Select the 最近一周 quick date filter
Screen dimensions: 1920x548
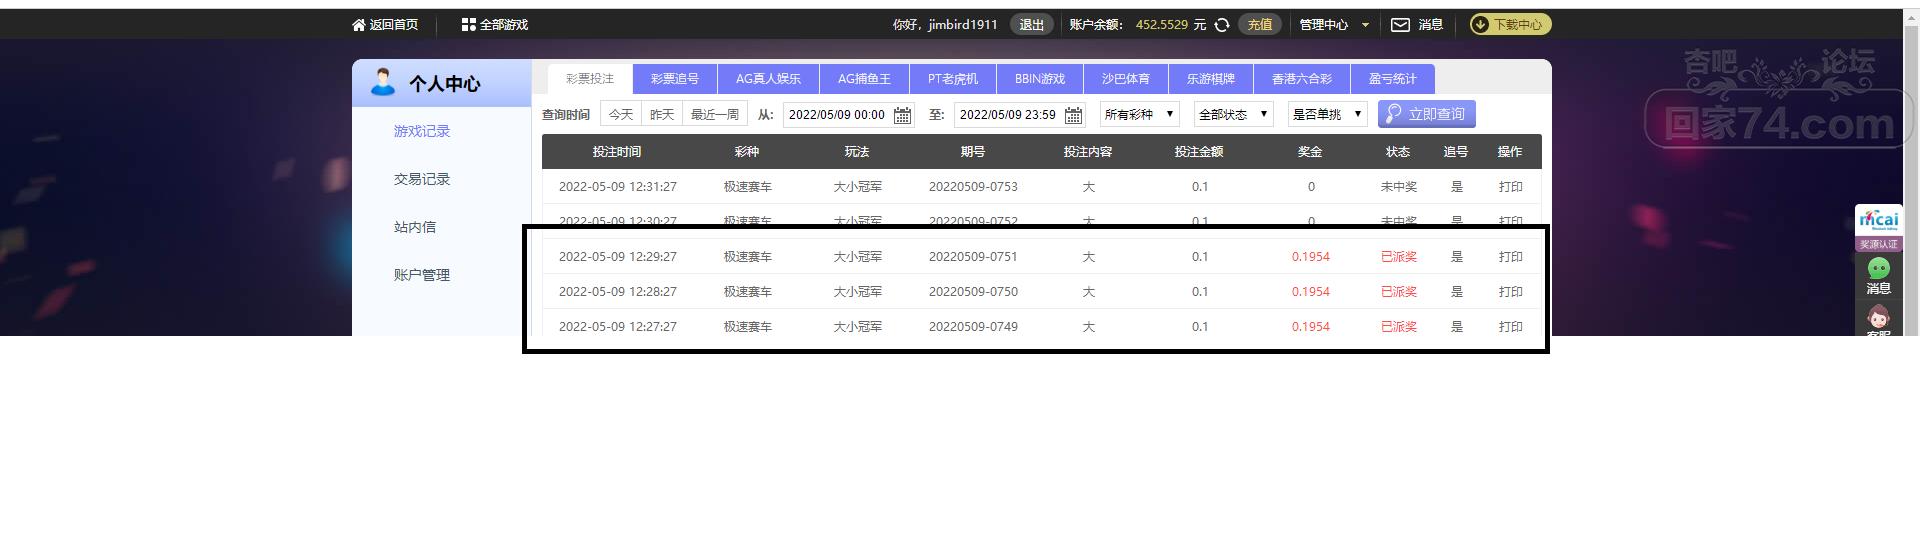click(x=715, y=115)
